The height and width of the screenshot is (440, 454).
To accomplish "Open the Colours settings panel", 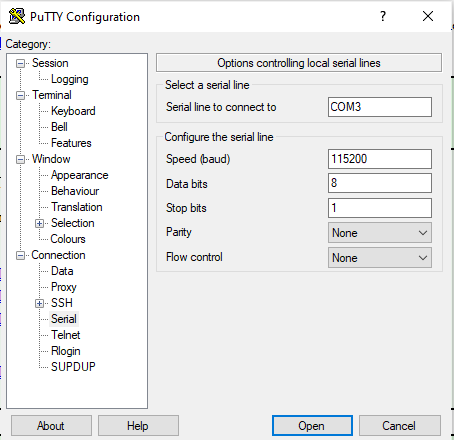I will (68, 239).
